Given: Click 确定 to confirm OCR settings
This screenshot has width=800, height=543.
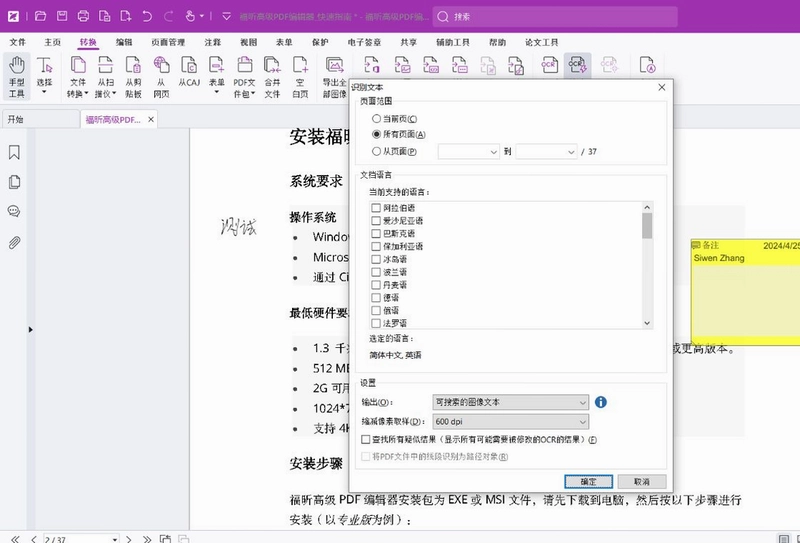Looking at the screenshot, I should 588,481.
